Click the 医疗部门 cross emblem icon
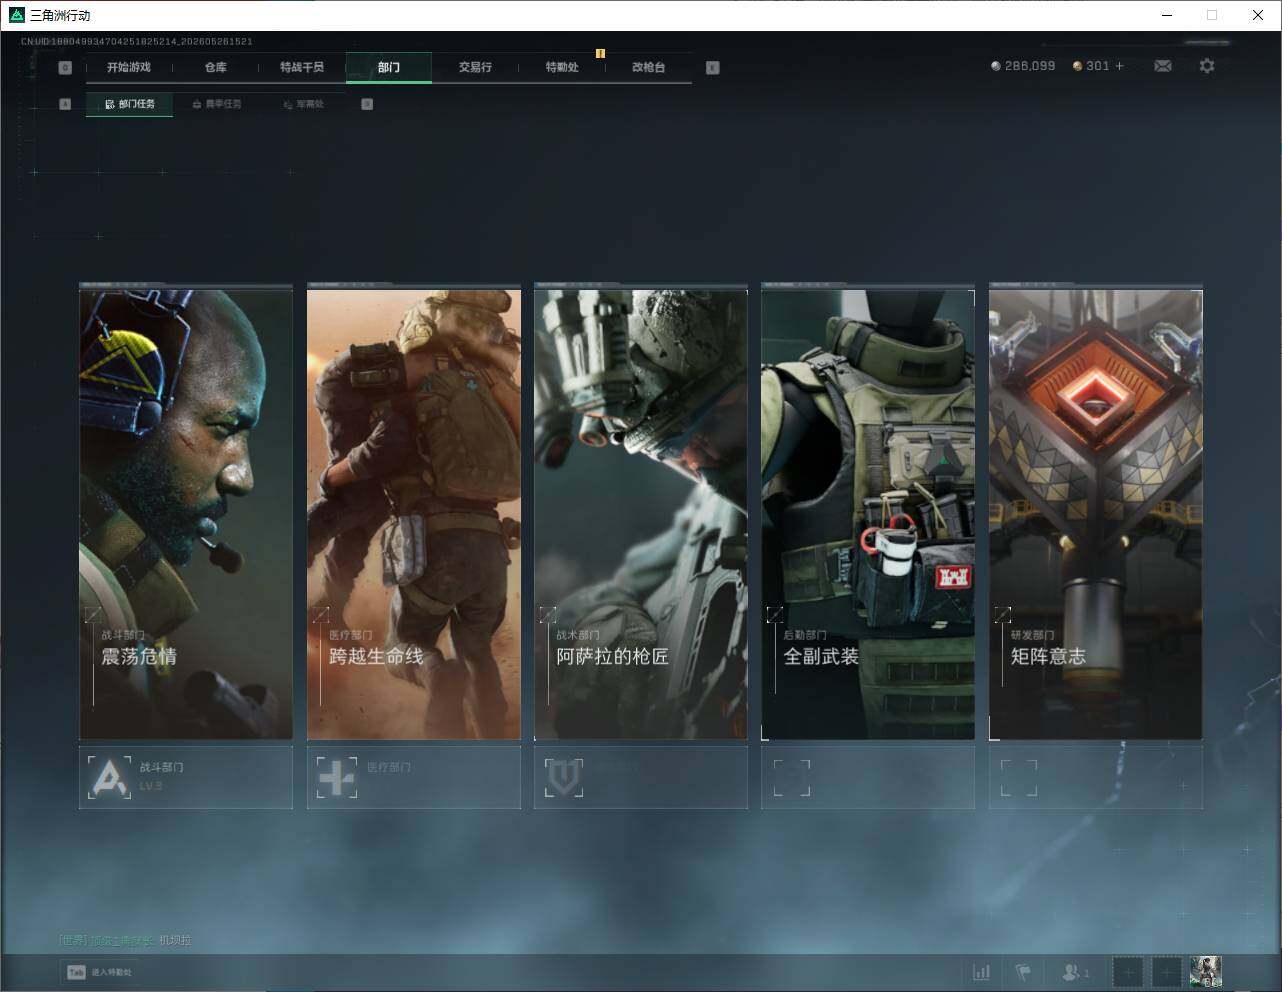1282x992 pixels. [336, 777]
